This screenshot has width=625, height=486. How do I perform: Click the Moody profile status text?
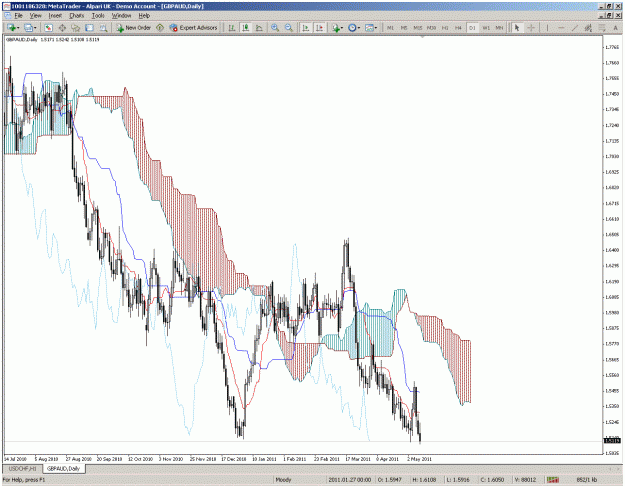tap(283, 480)
